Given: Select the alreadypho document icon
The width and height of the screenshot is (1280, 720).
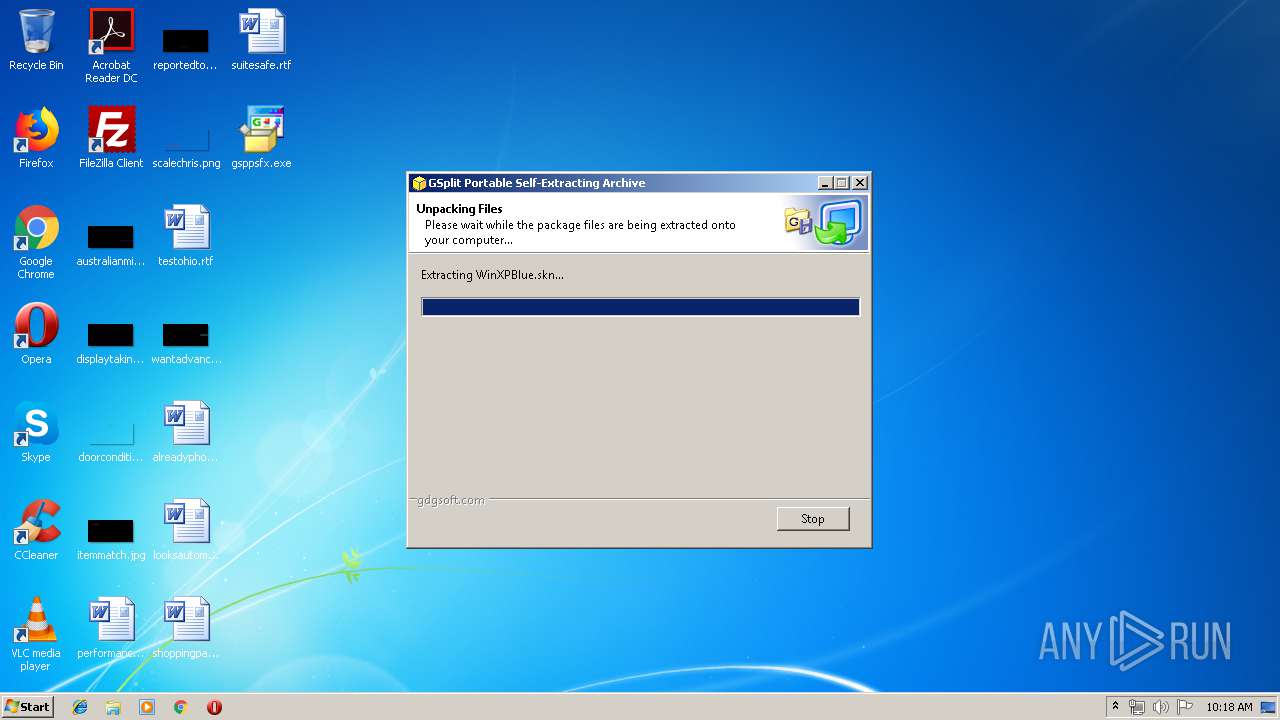Looking at the screenshot, I should point(186,433).
